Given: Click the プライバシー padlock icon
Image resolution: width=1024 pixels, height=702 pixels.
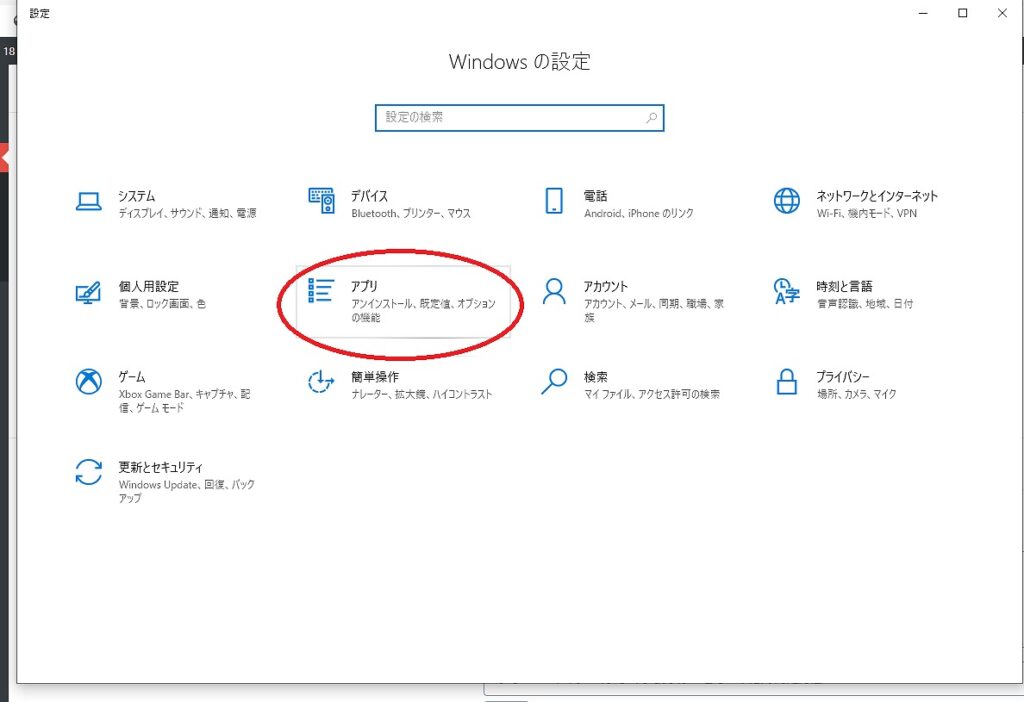Looking at the screenshot, I should 786,382.
